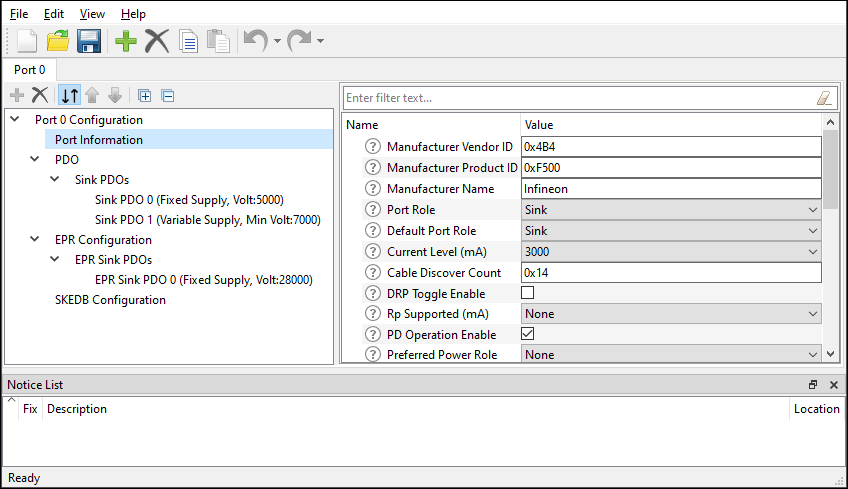Click the Manufacturer Product ID value field
The height and width of the screenshot is (489, 848).
click(x=671, y=167)
